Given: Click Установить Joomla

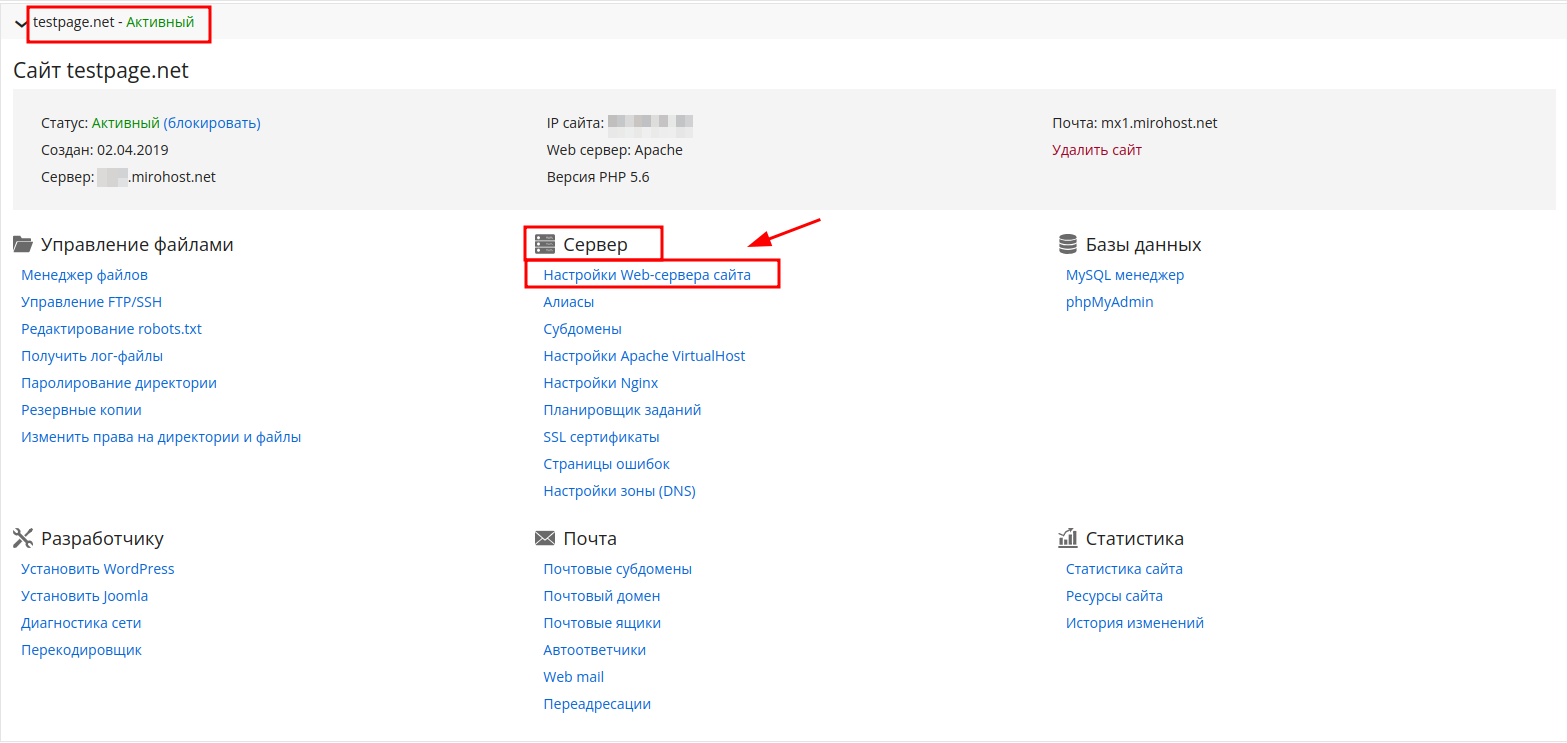Looking at the screenshot, I should click(x=85, y=596).
